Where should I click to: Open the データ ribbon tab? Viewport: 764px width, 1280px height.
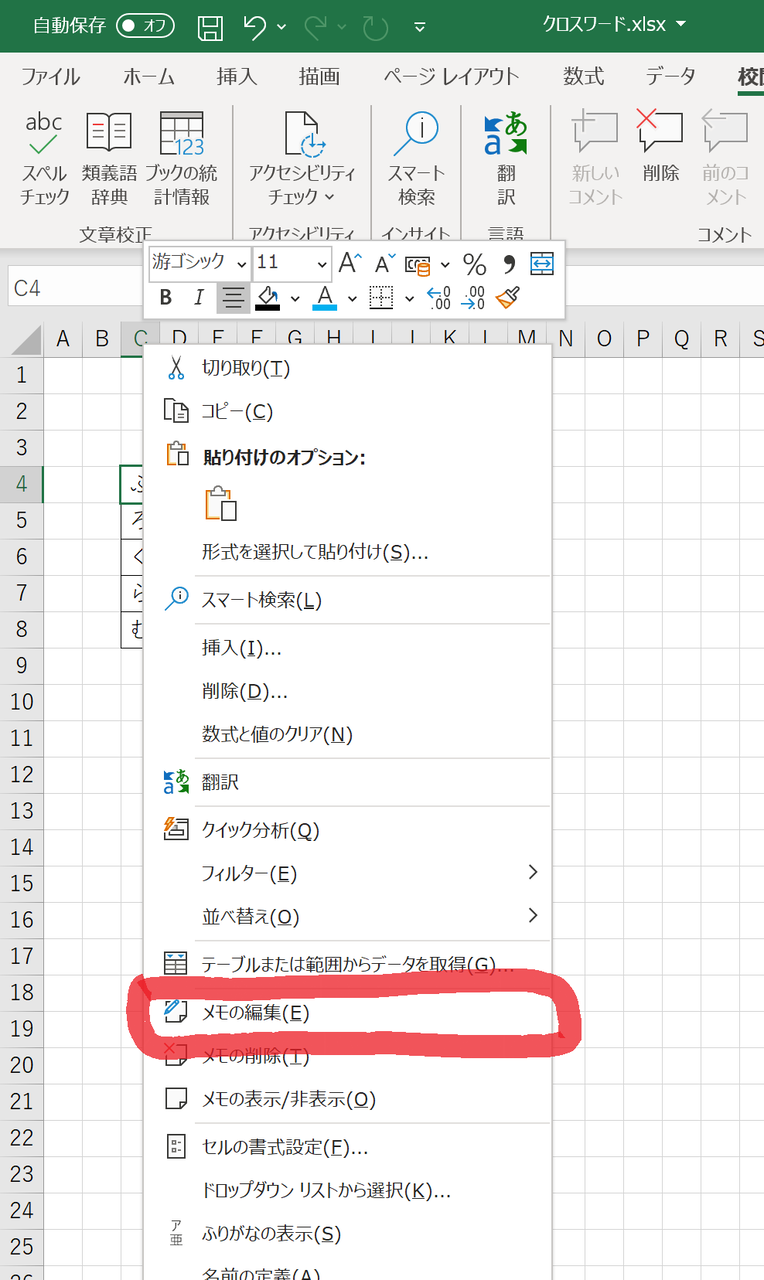click(671, 77)
